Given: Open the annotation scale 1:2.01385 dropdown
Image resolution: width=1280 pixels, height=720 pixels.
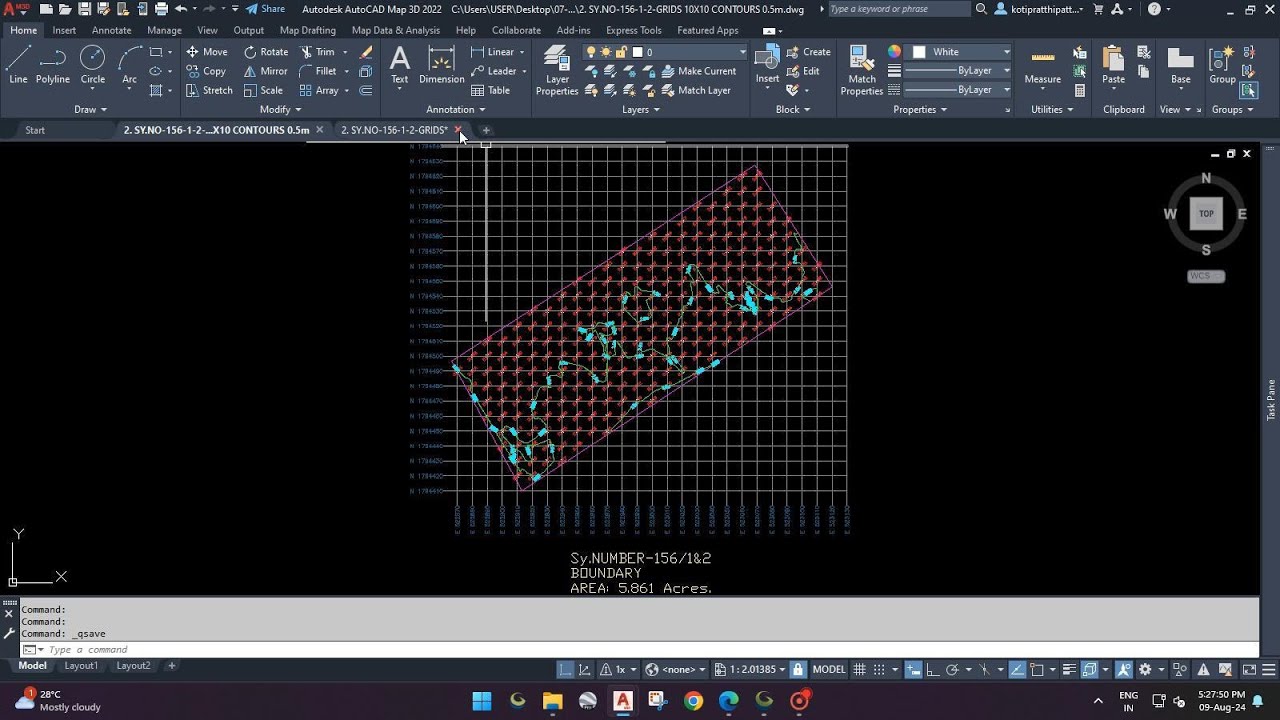Looking at the screenshot, I should [x=749, y=669].
